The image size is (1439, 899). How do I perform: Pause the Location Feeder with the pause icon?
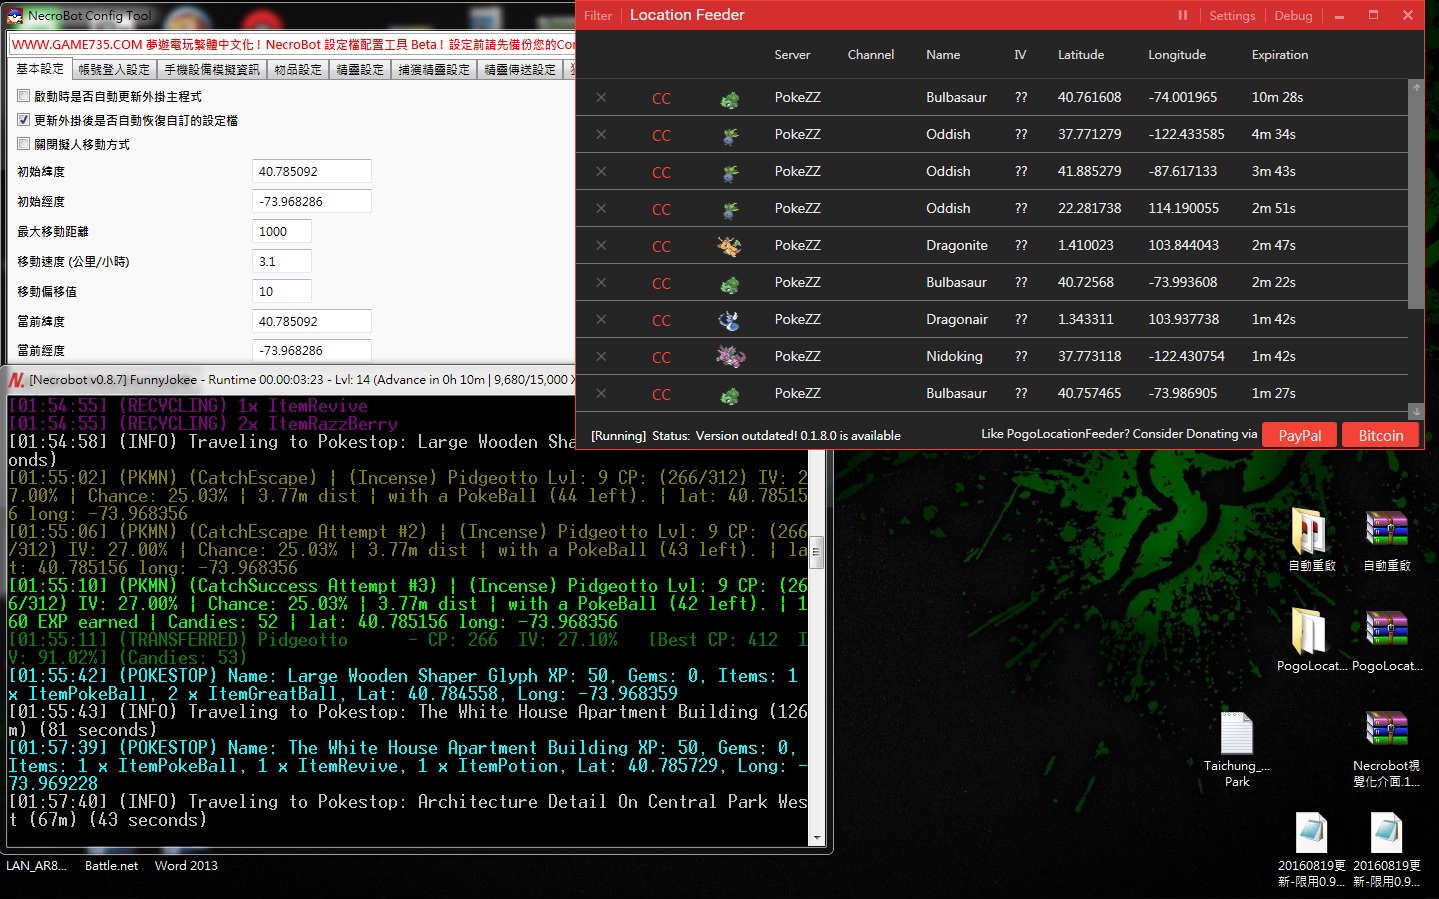[1183, 15]
